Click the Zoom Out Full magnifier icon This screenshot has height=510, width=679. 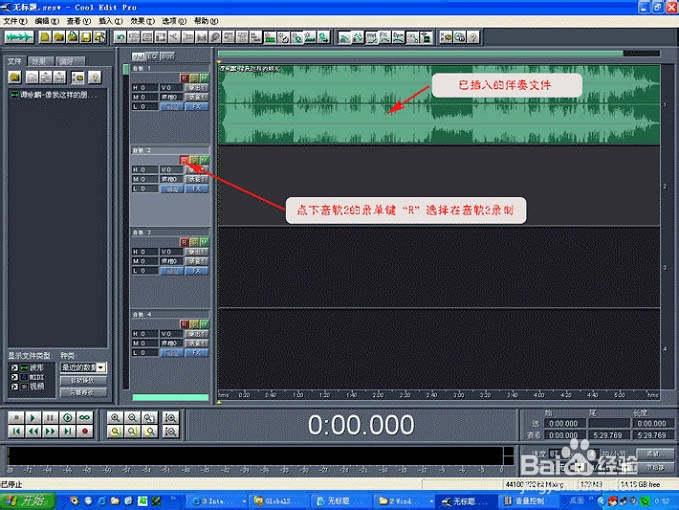tap(149, 418)
